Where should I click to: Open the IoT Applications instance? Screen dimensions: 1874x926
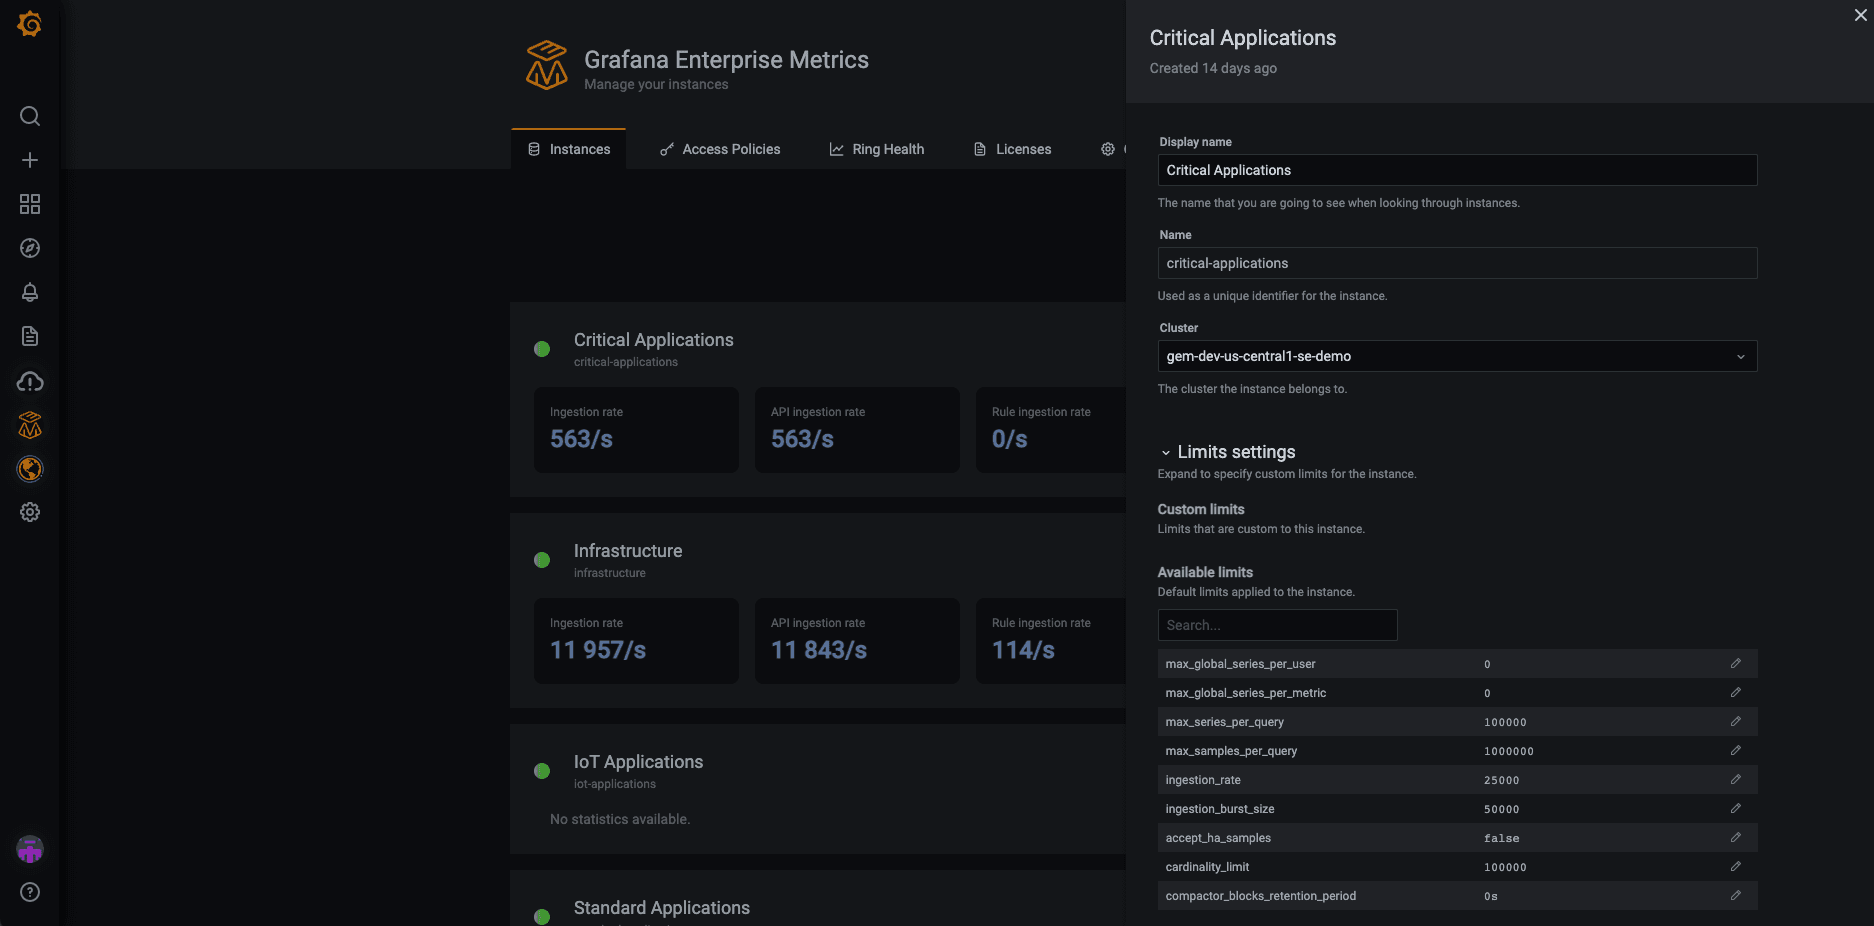coord(638,762)
